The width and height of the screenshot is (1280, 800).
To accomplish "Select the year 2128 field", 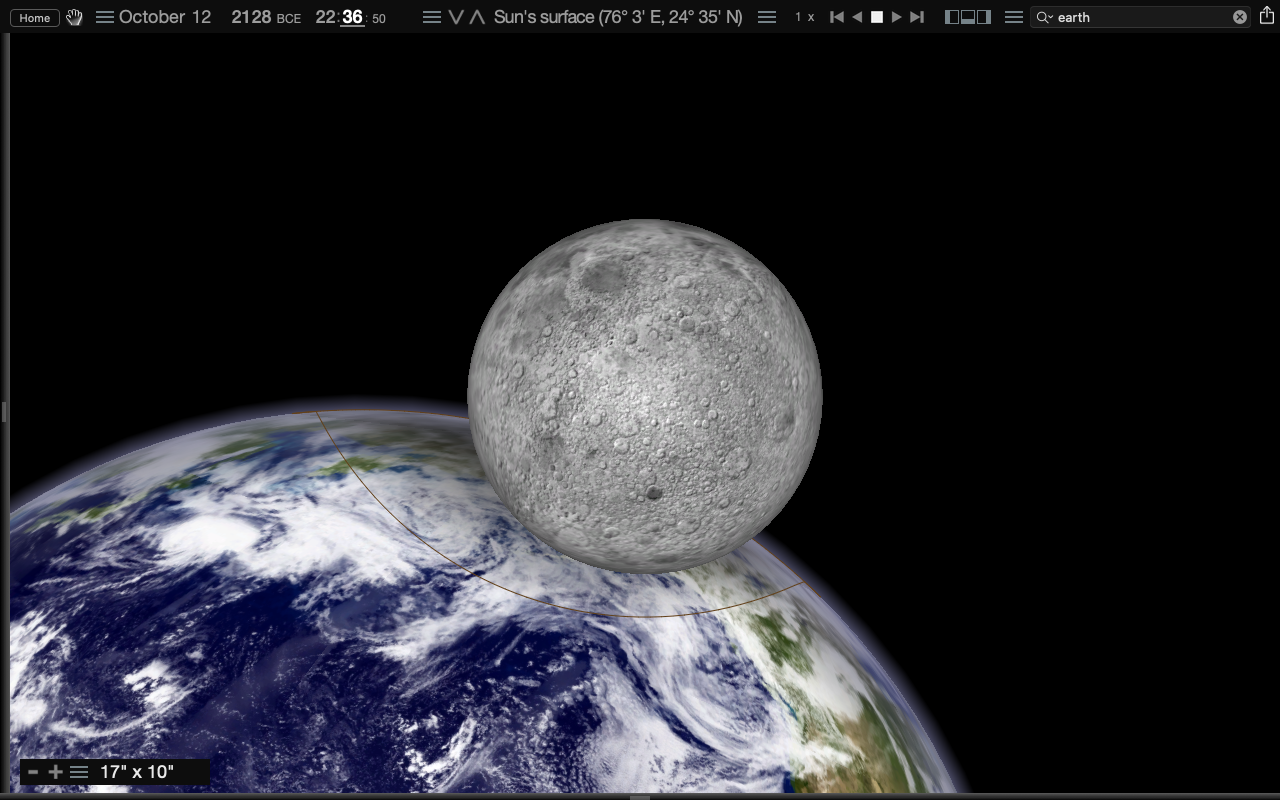I will coord(252,17).
